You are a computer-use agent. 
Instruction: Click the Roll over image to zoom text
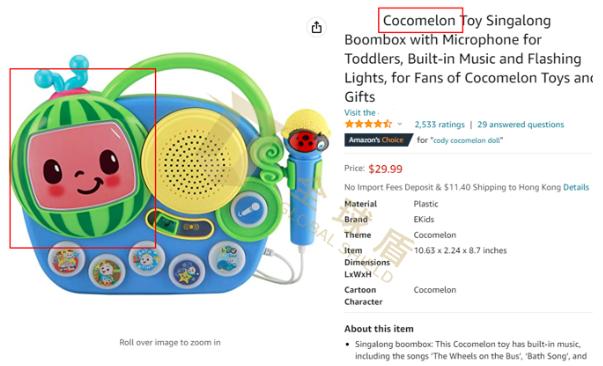[x=170, y=342]
